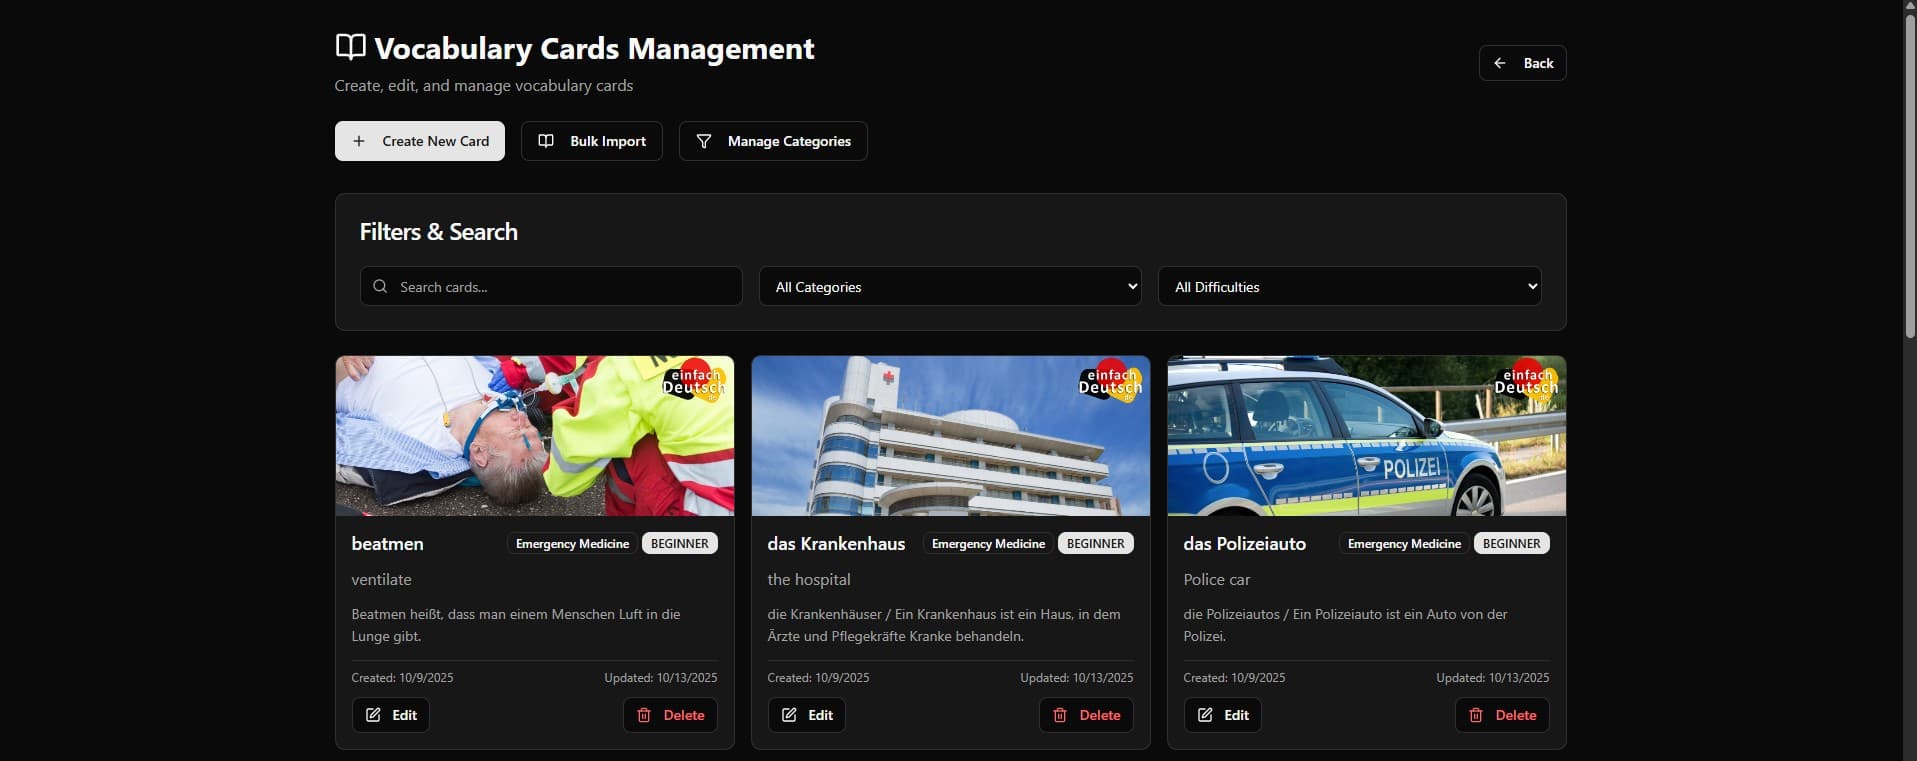Click the page vertical scrollbar thumb
1917x761 pixels.
tap(1909, 170)
